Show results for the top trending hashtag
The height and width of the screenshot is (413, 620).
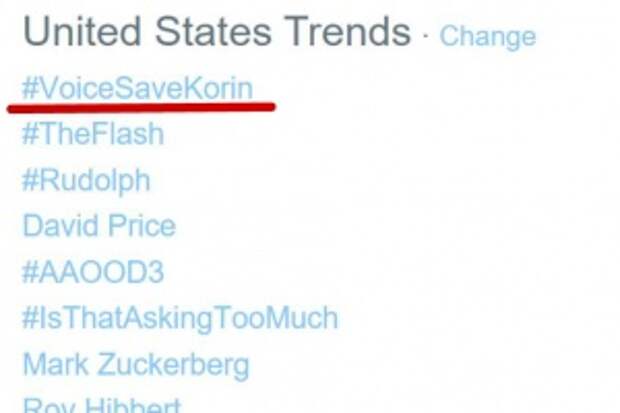(137, 88)
